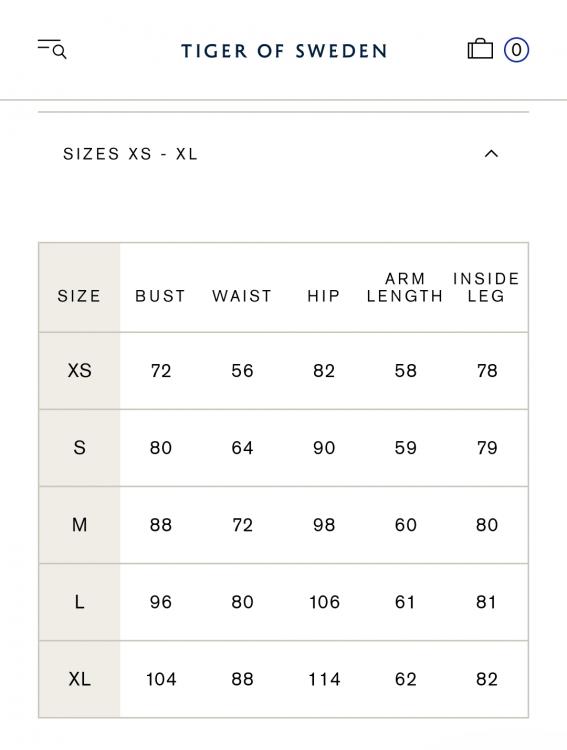Click the SIZES XS - XL heading
This screenshot has height=750, width=567.
click(130, 154)
